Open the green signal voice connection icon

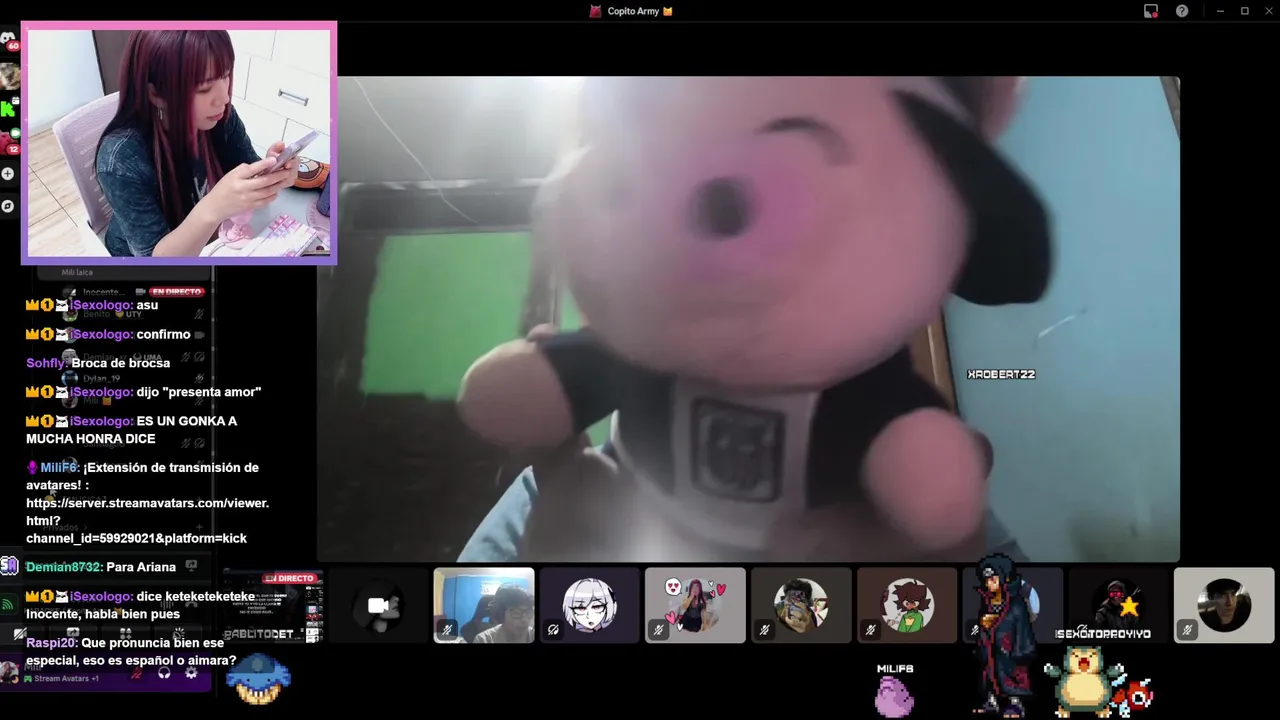pos(8,604)
